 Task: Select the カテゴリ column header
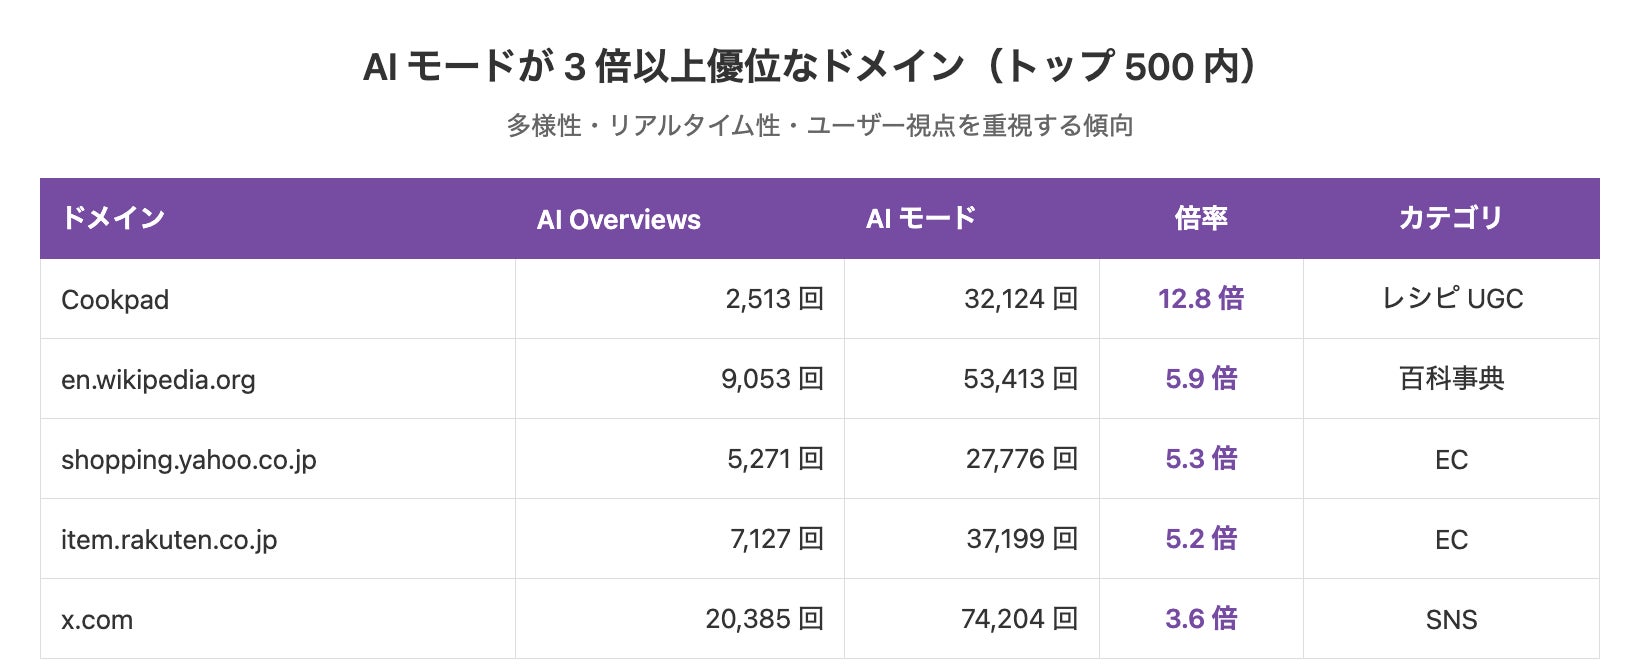point(1450,218)
